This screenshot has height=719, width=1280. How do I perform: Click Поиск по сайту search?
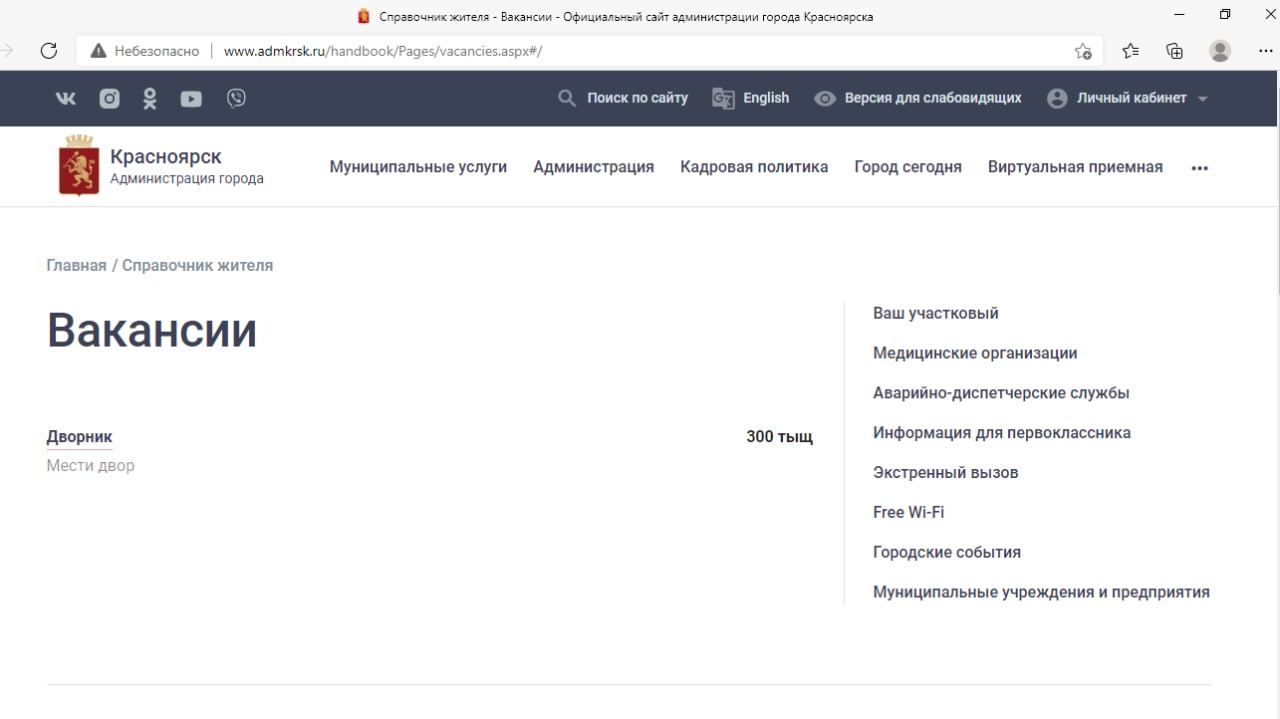click(x=623, y=98)
